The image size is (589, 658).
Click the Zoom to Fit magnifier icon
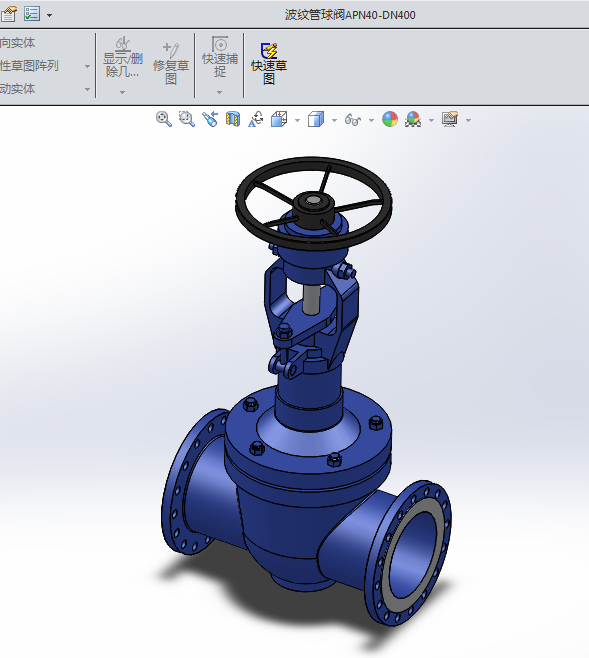(x=164, y=119)
